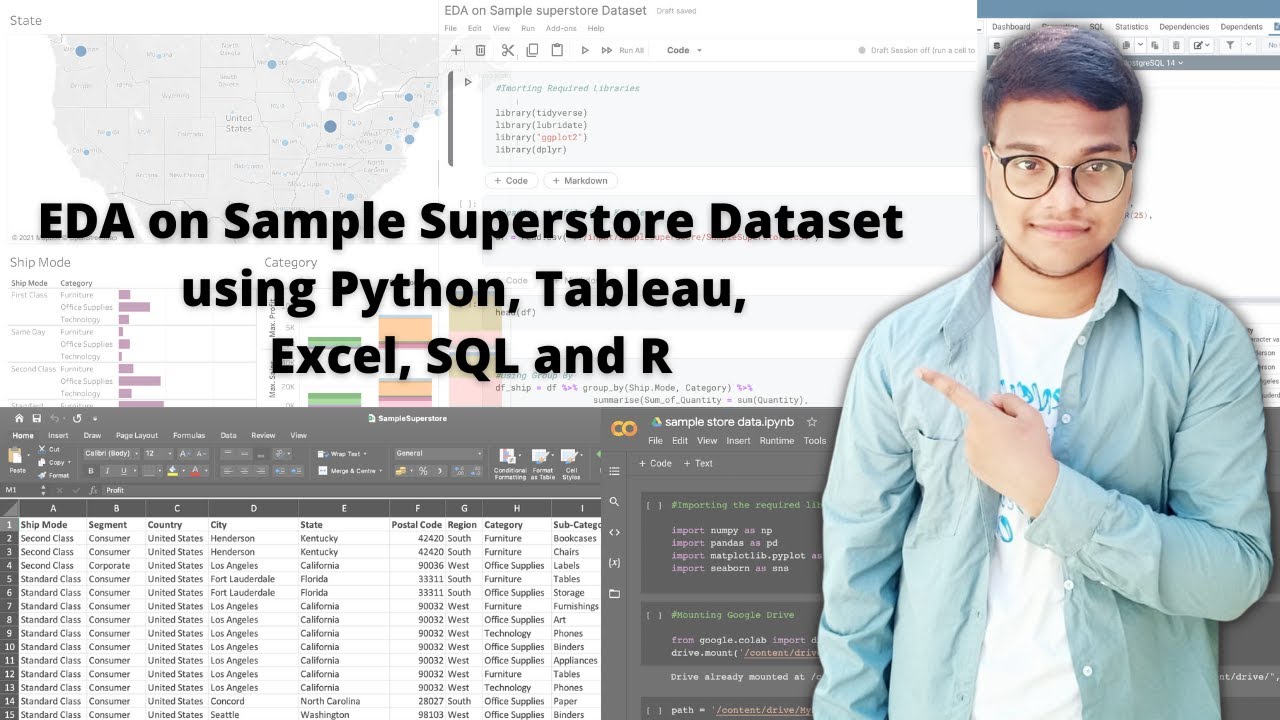Screen dimensions: 1280x720
Task: Click Increase font size icon in Excel
Action: click(186, 453)
